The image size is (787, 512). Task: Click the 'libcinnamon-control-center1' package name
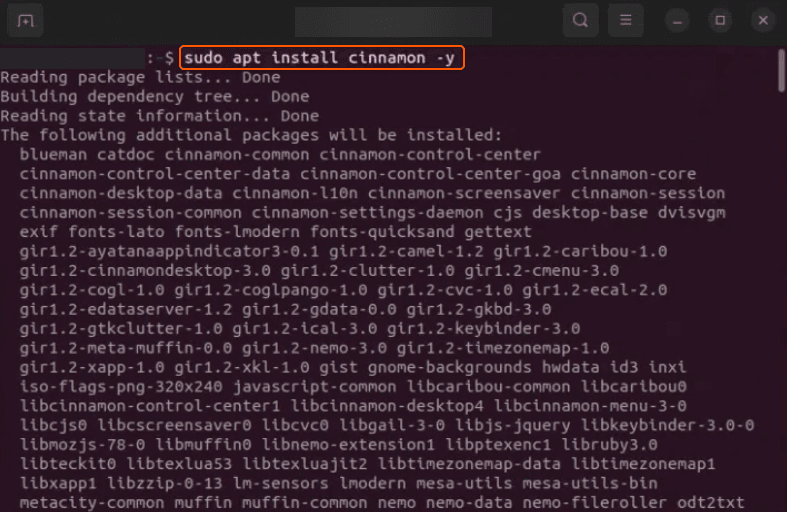(x=150, y=406)
